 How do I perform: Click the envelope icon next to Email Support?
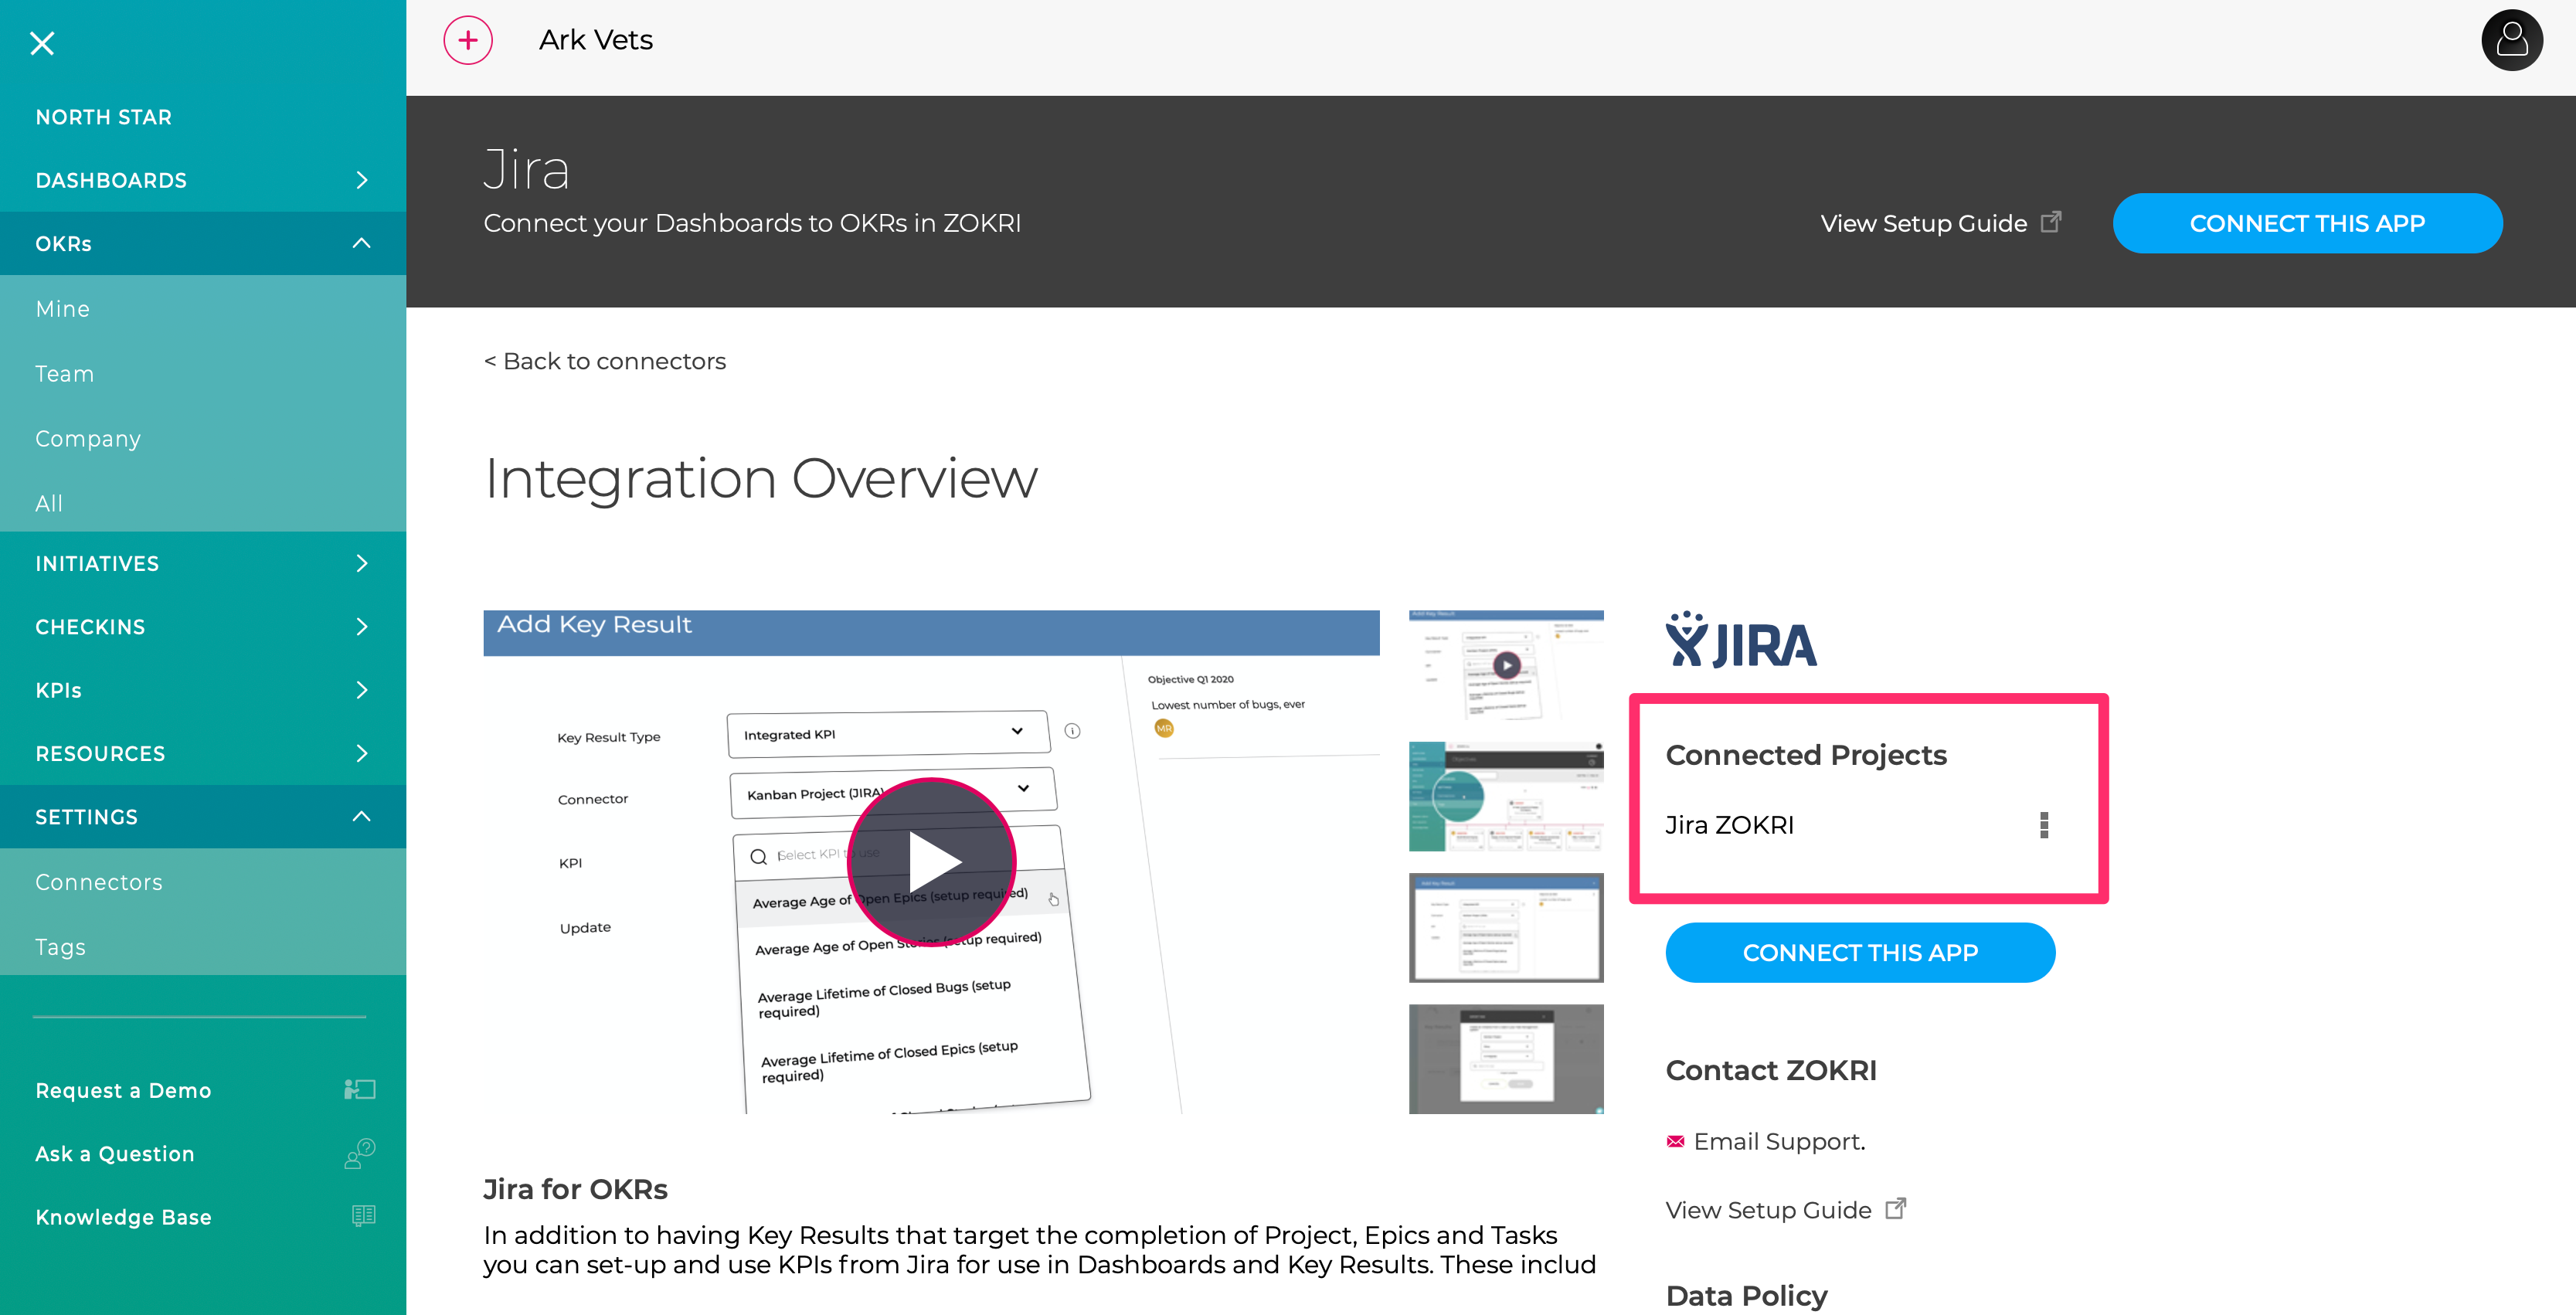click(x=1675, y=1140)
